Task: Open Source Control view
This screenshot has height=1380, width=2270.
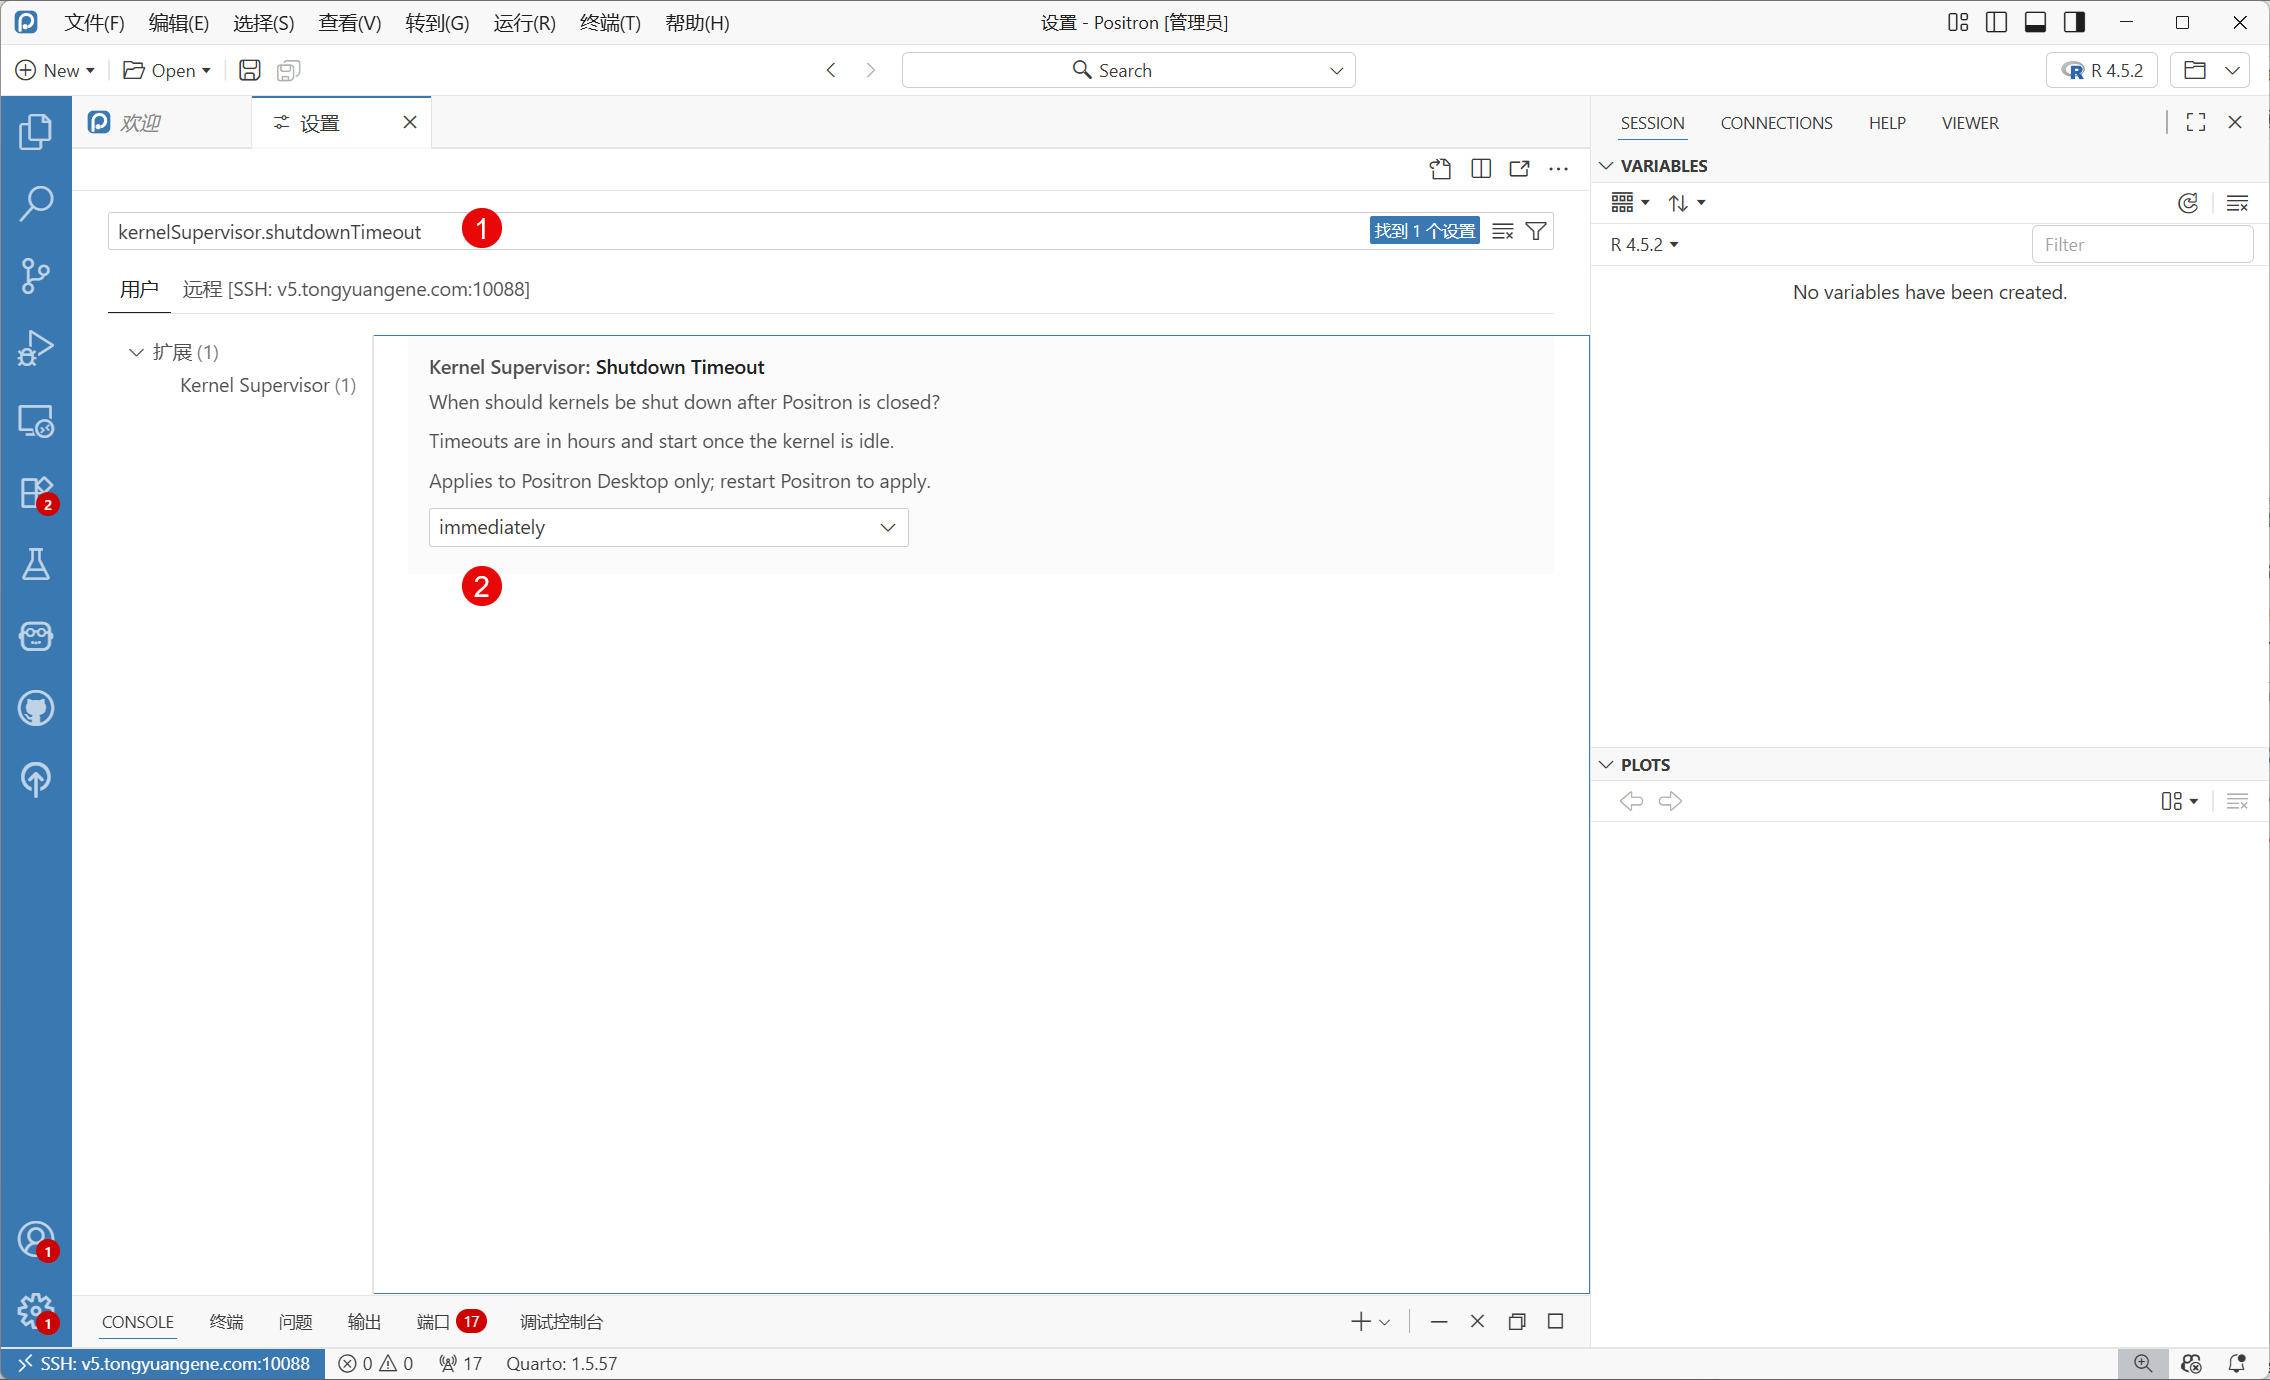Action: (x=36, y=275)
